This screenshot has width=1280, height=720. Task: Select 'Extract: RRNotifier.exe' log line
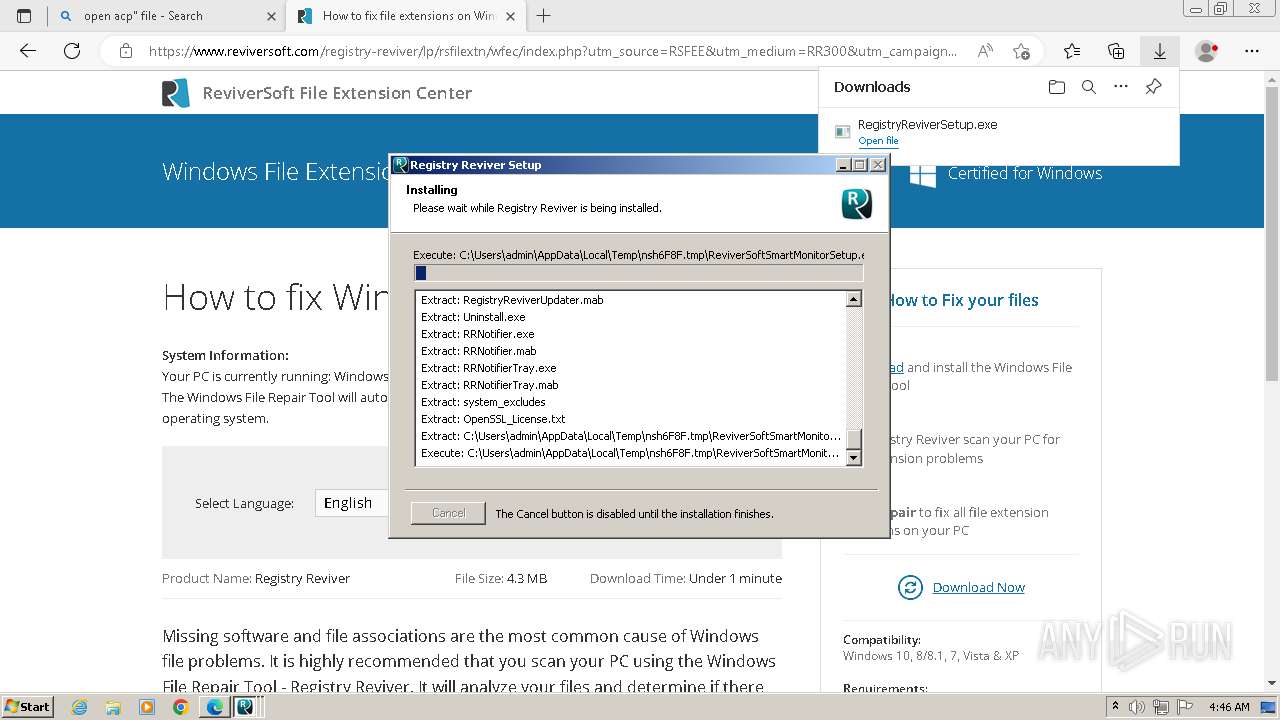(x=477, y=334)
